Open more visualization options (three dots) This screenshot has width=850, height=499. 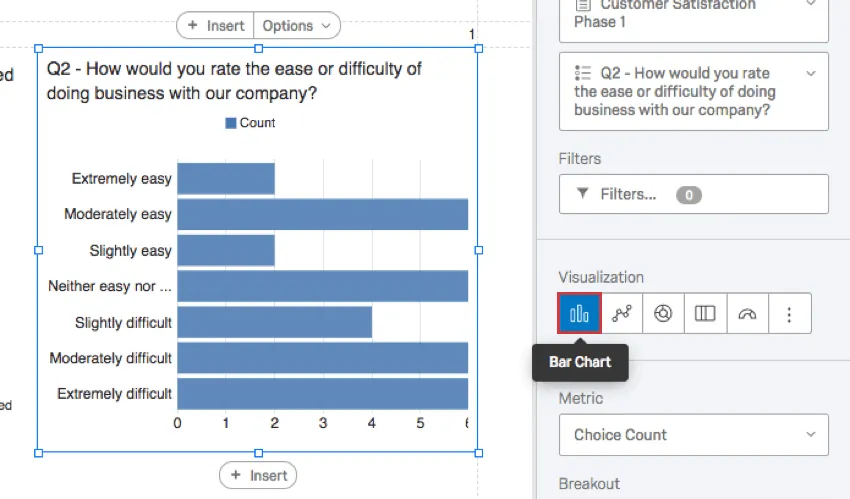click(789, 314)
